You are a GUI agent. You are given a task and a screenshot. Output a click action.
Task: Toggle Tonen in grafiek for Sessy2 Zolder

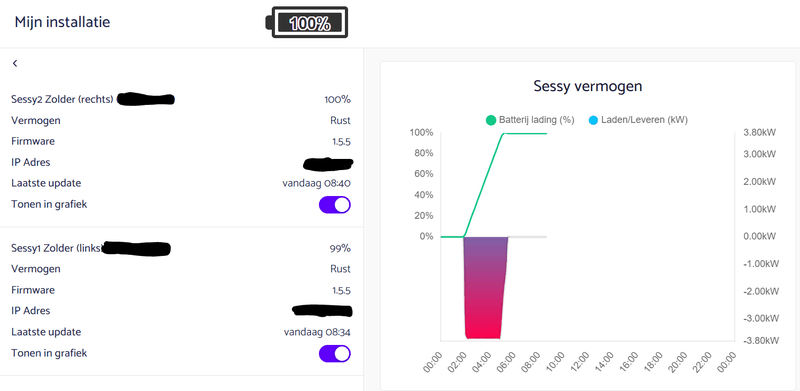pyautogui.click(x=335, y=205)
